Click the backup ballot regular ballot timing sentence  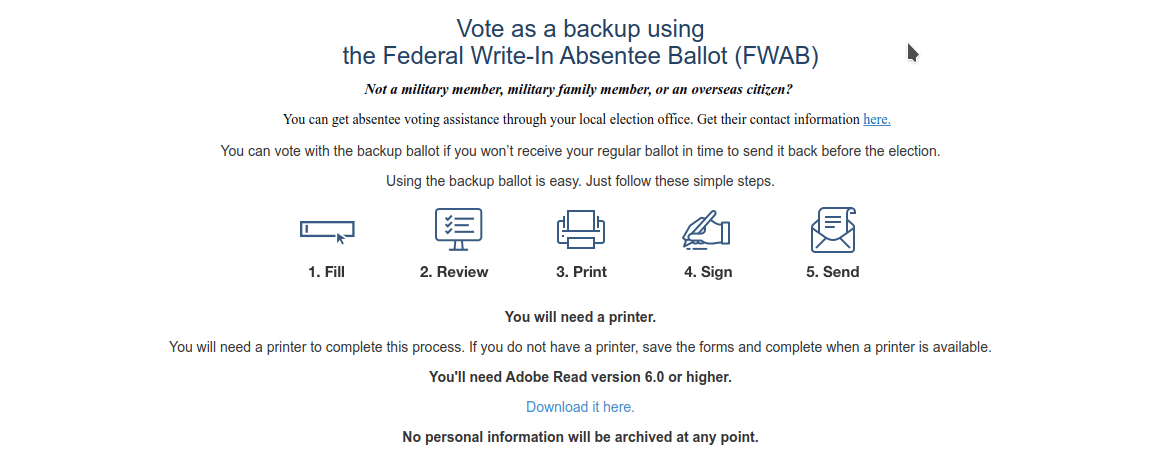coord(580,151)
